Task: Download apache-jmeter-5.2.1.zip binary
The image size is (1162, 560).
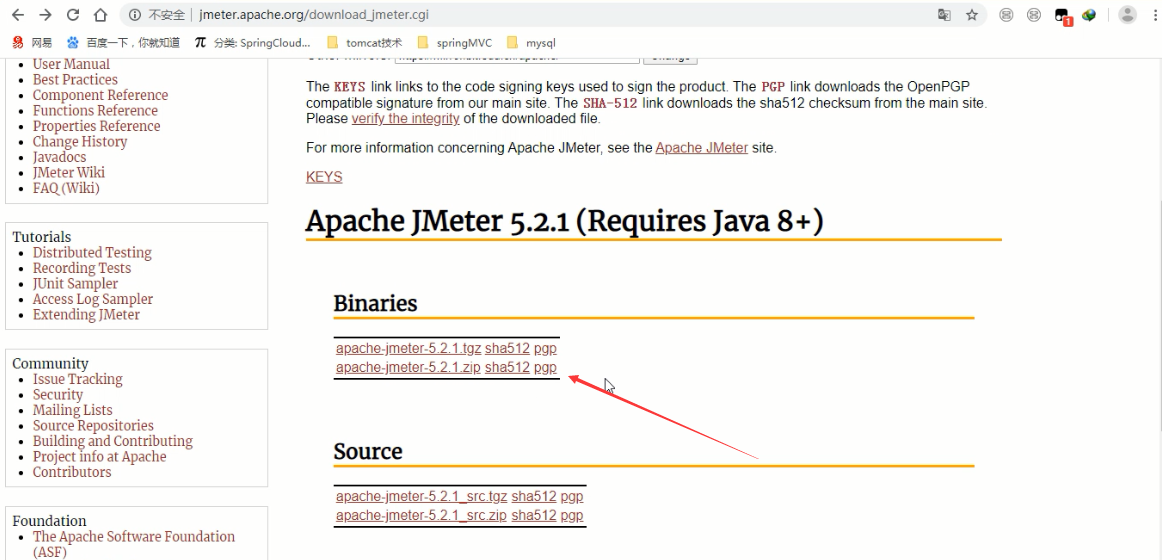Action: pyautogui.click(x=408, y=367)
